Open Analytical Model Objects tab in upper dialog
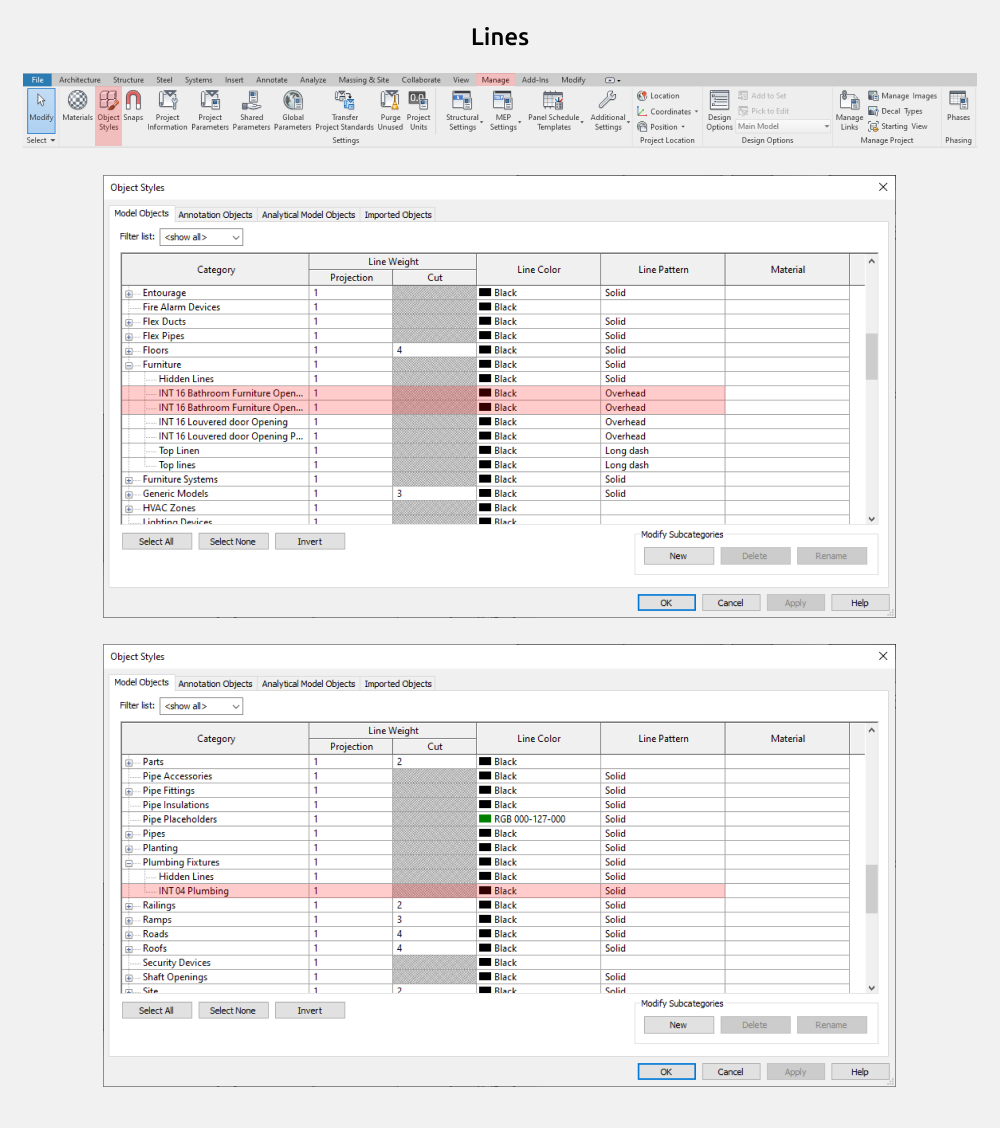The height and width of the screenshot is (1128, 1000). click(309, 214)
